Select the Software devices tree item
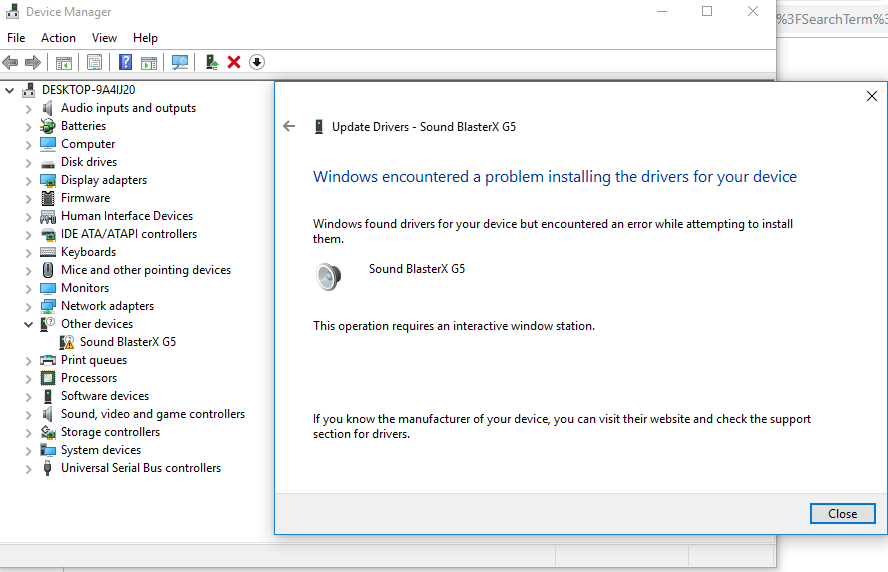Viewport: 888px width, 572px height. [x=105, y=396]
